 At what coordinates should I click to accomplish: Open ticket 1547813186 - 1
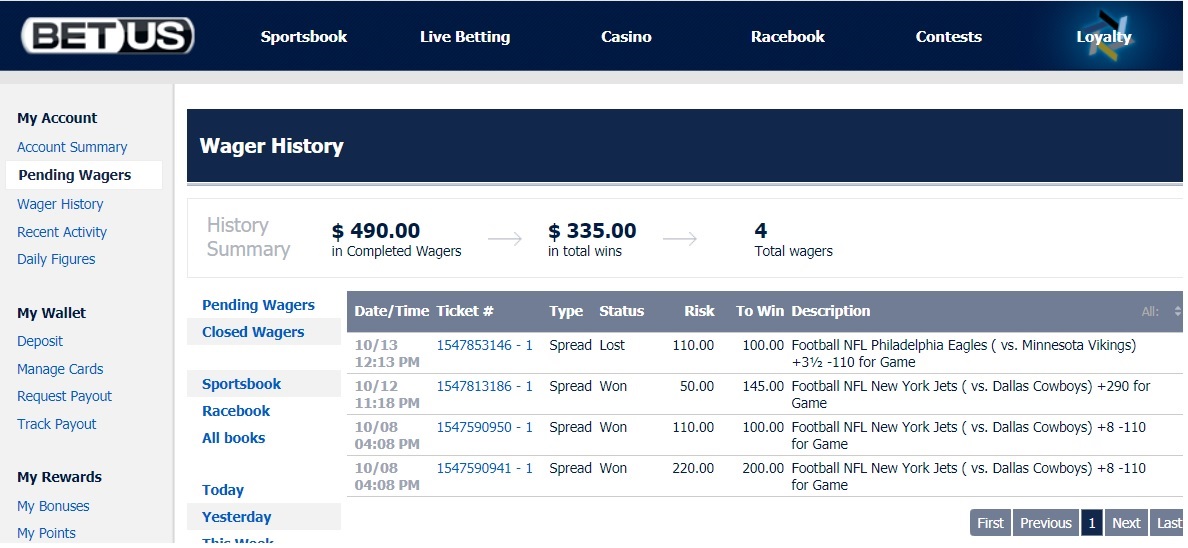coord(485,387)
